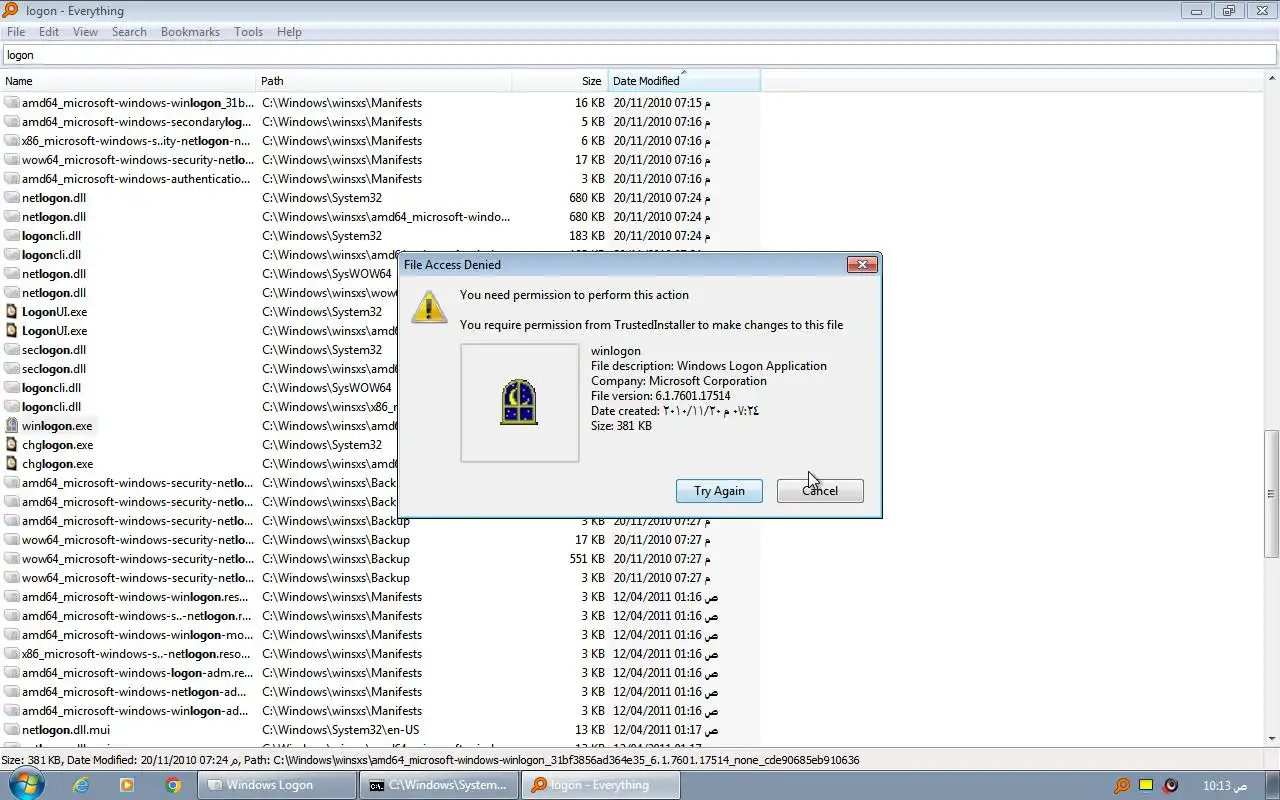The width and height of the screenshot is (1280, 800).
Task: Select the winlogon.exe file name
Action: click(57, 426)
